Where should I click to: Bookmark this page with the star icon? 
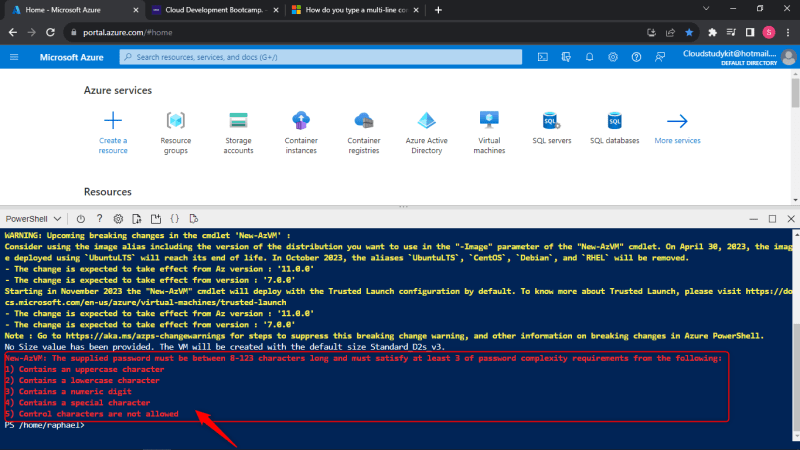point(689,32)
